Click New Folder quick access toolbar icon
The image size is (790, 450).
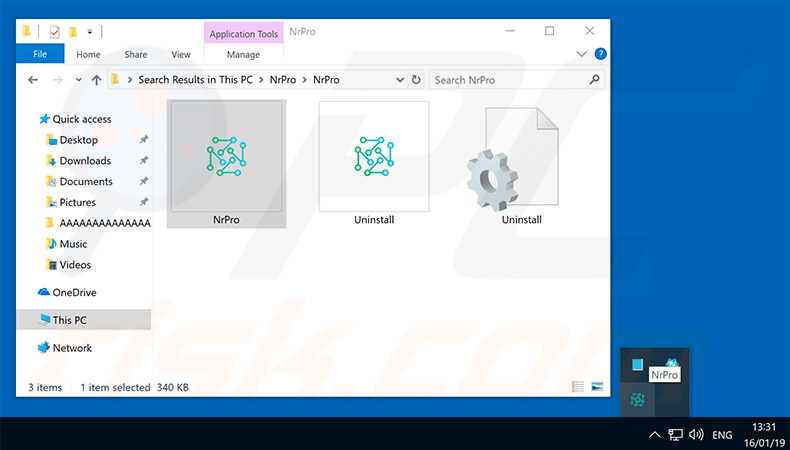[x=73, y=32]
